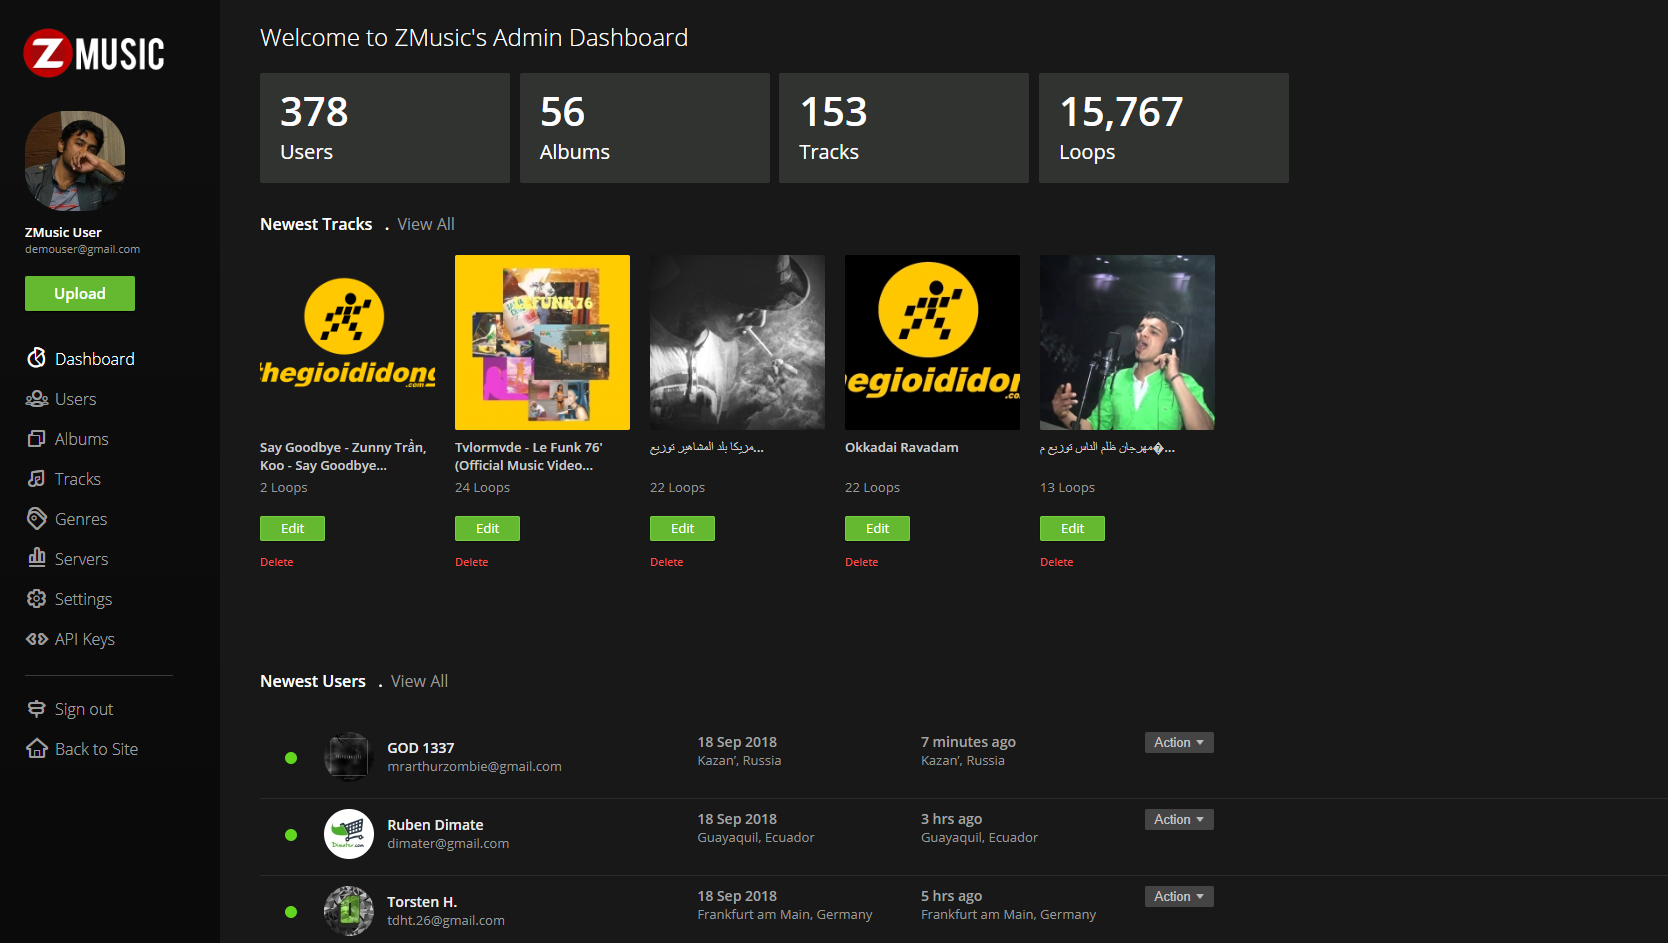Image resolution: width=1668 pixels, height=943 pixels.
Task: Delete the Okkadai Ravadam track
Action: pyautogui.click(x=862, y=562)
